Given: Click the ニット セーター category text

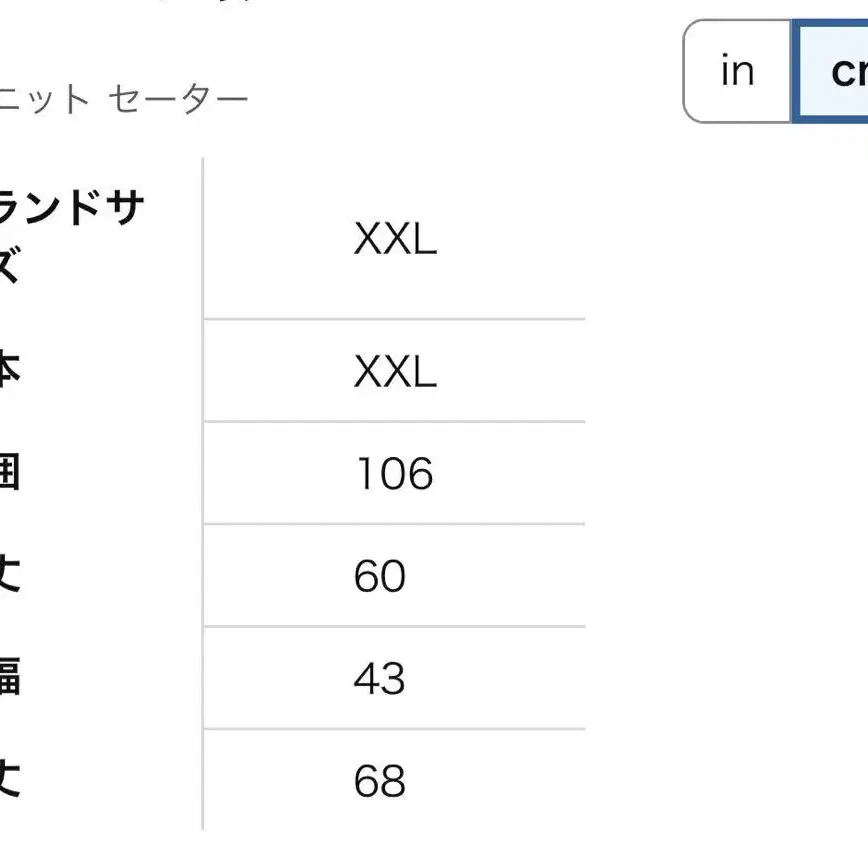Looking at the screenshot, I should click(124, 99).
